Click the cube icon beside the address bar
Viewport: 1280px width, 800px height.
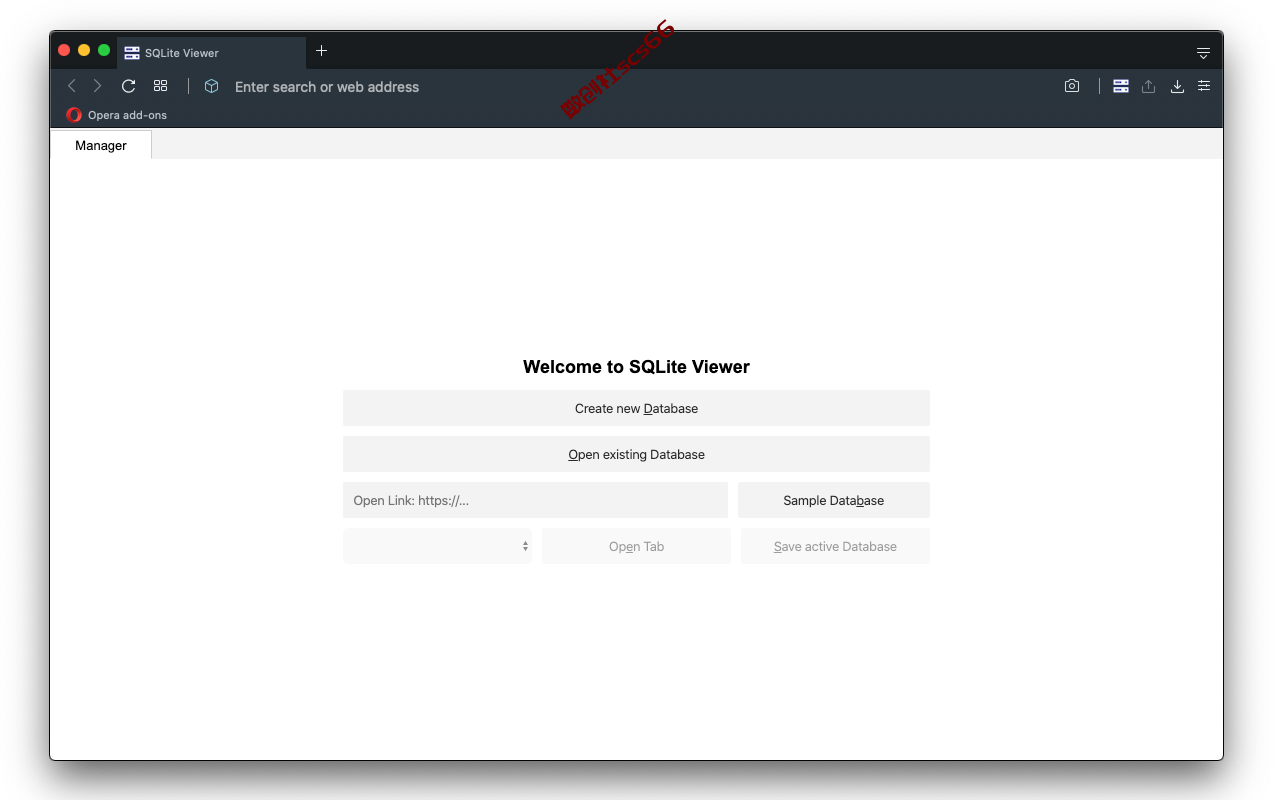click(211, 86)
